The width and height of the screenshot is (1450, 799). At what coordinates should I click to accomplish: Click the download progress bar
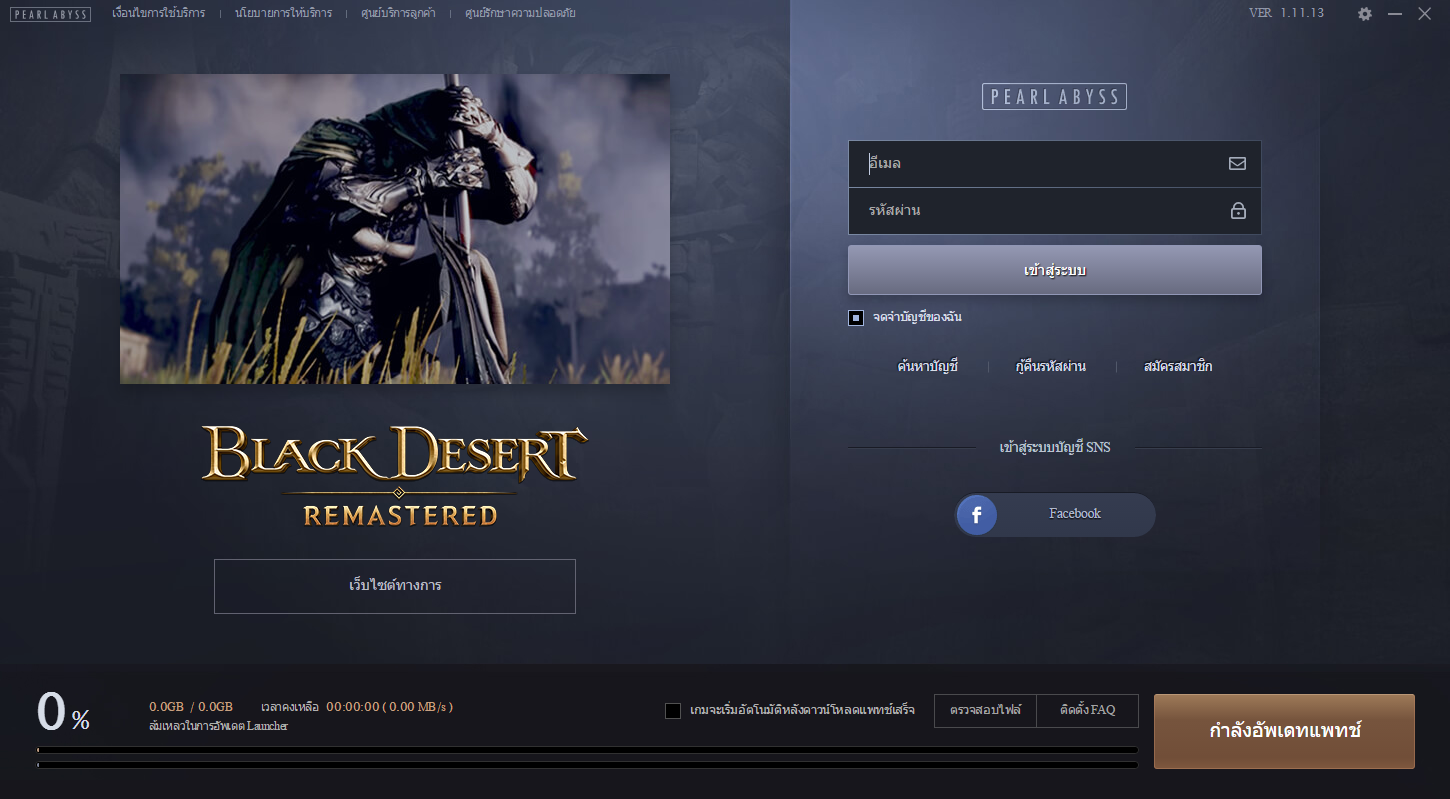587,749
